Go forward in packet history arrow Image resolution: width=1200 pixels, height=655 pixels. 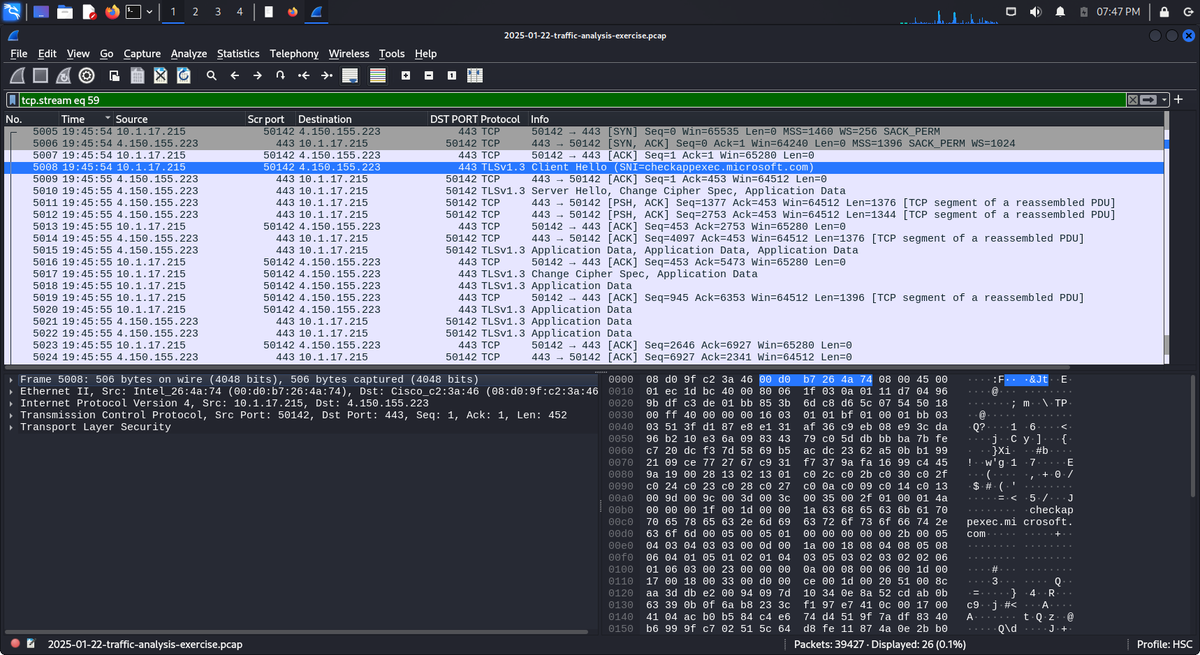[x=257, y=75]
